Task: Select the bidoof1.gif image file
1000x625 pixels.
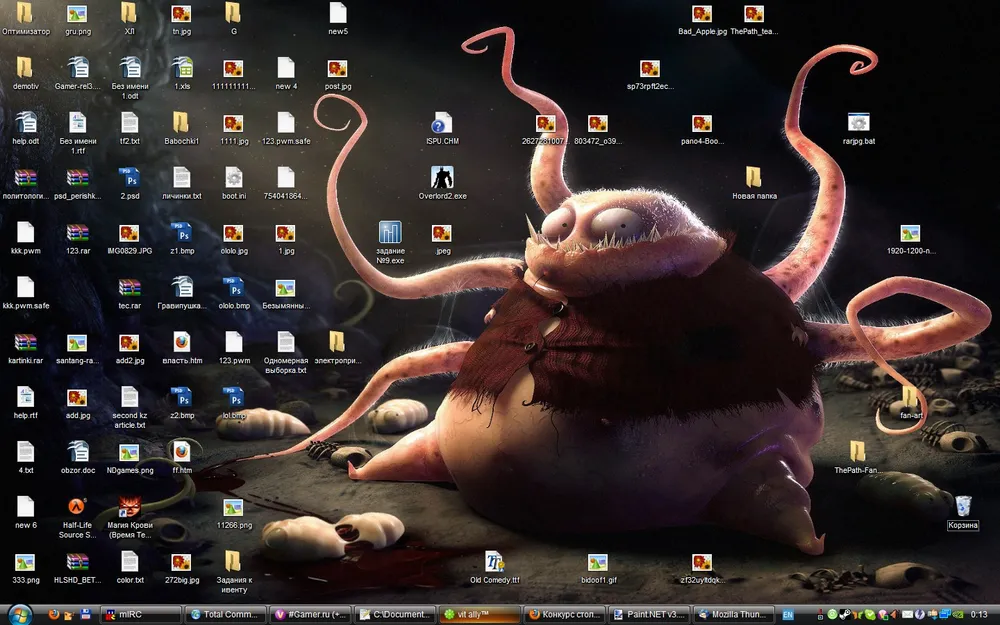Action: coord(598,562)
